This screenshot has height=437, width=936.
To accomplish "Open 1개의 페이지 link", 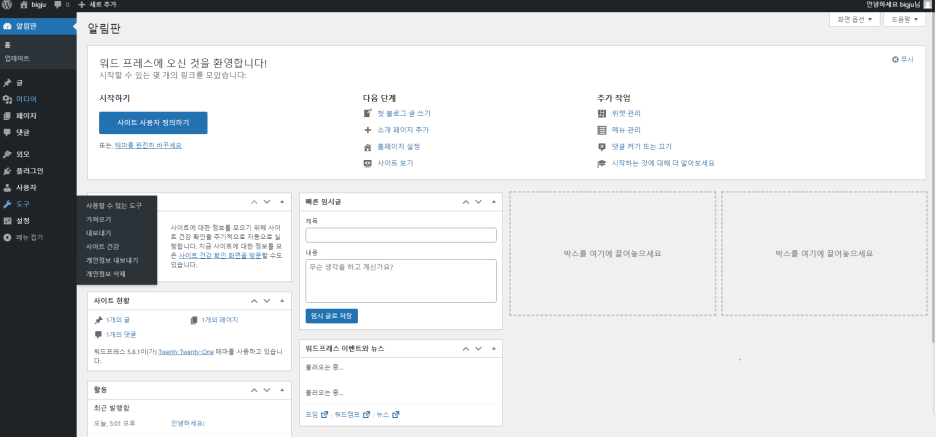I will point(220,320).
